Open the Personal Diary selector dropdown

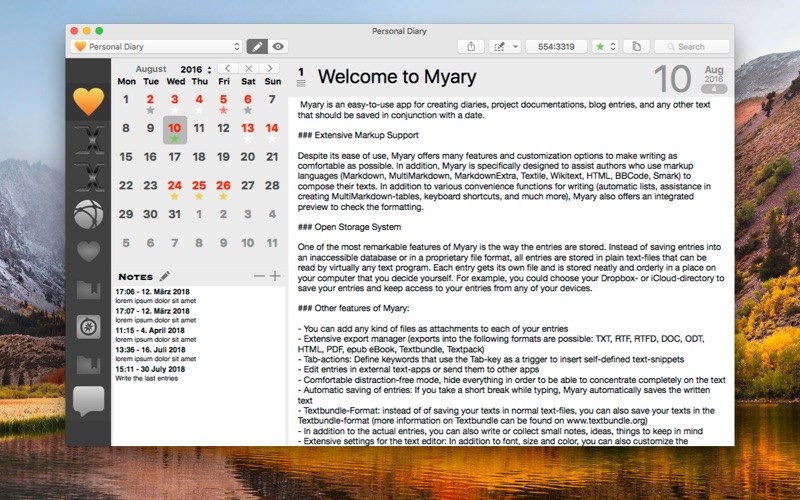(x=157, y=46)
